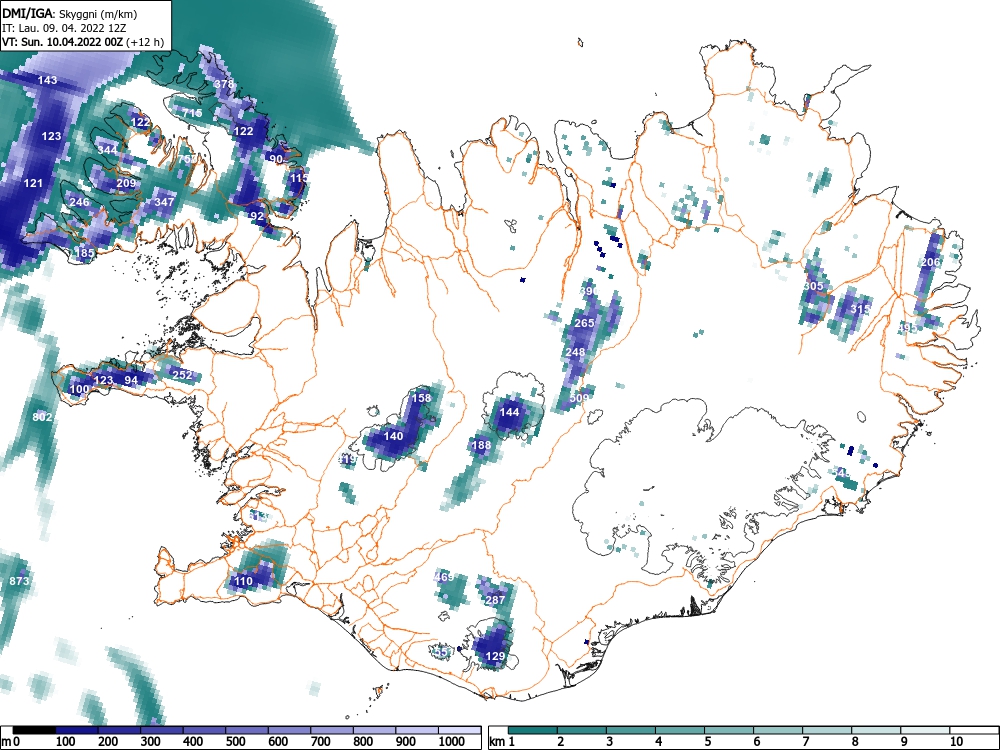
Task: Click the visibility value 185
Action: tap(85, 253)
